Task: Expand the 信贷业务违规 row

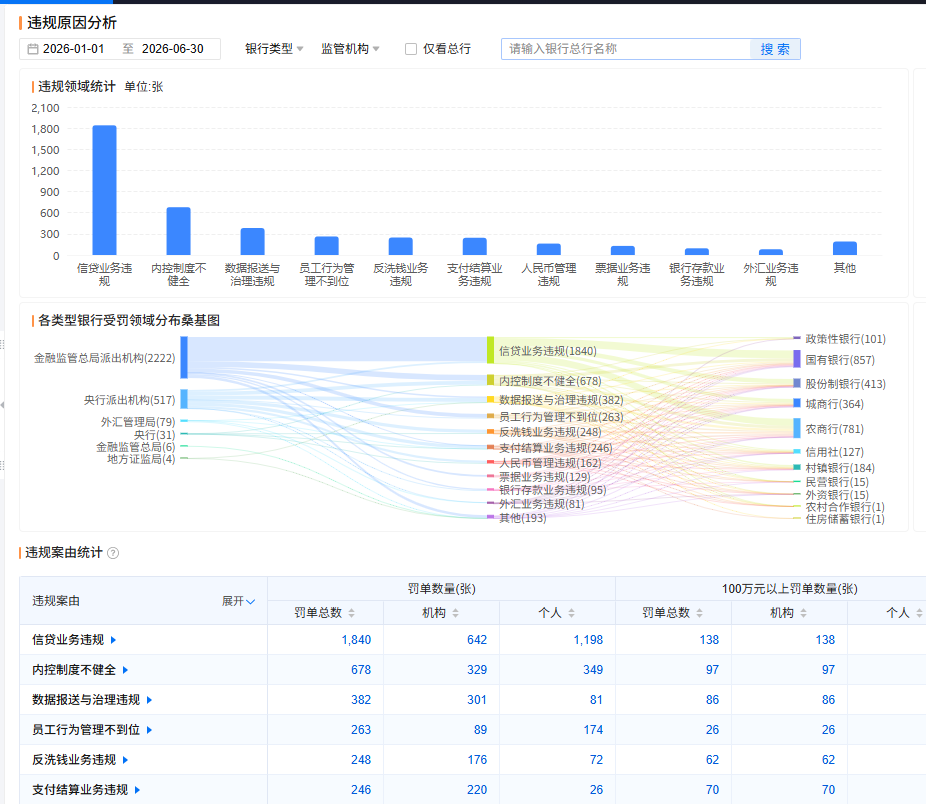Action: click(x=113, y=640)
